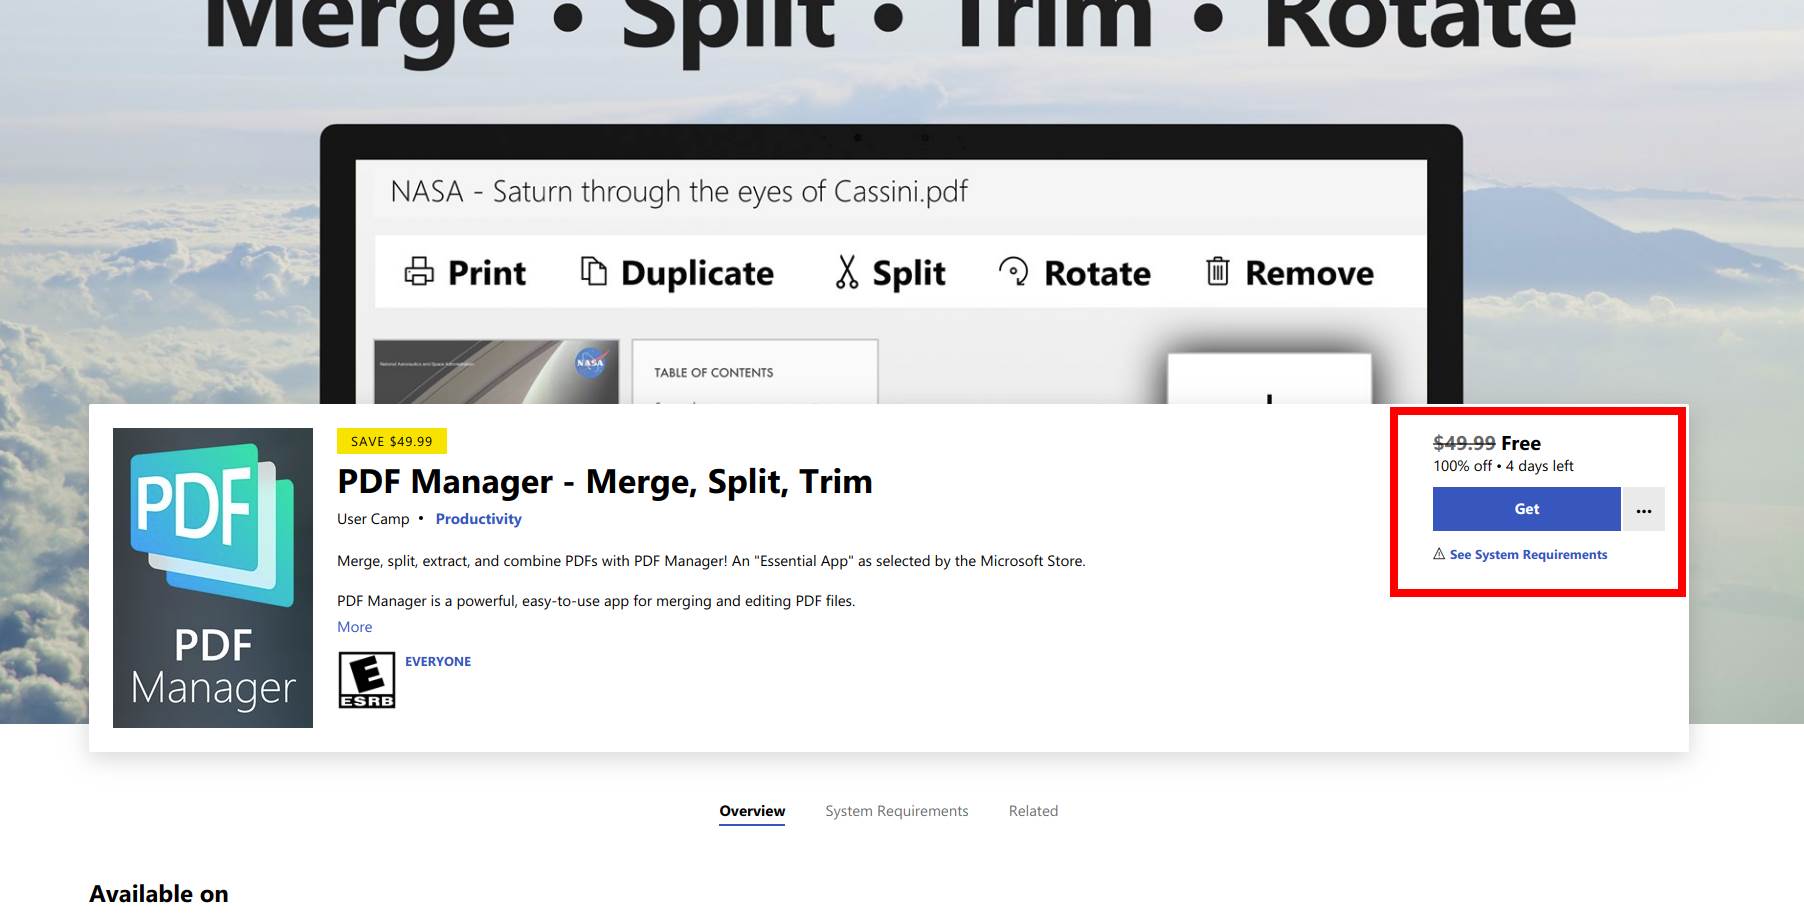This screenshot has height=923, width=1804.
Task: Click the ESRB Everyone rating icon
Action: click(x=366, y=680)
